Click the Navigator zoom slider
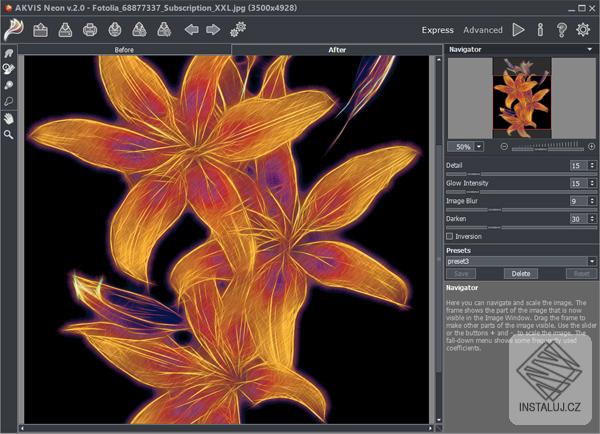 [x=548, y=147]
